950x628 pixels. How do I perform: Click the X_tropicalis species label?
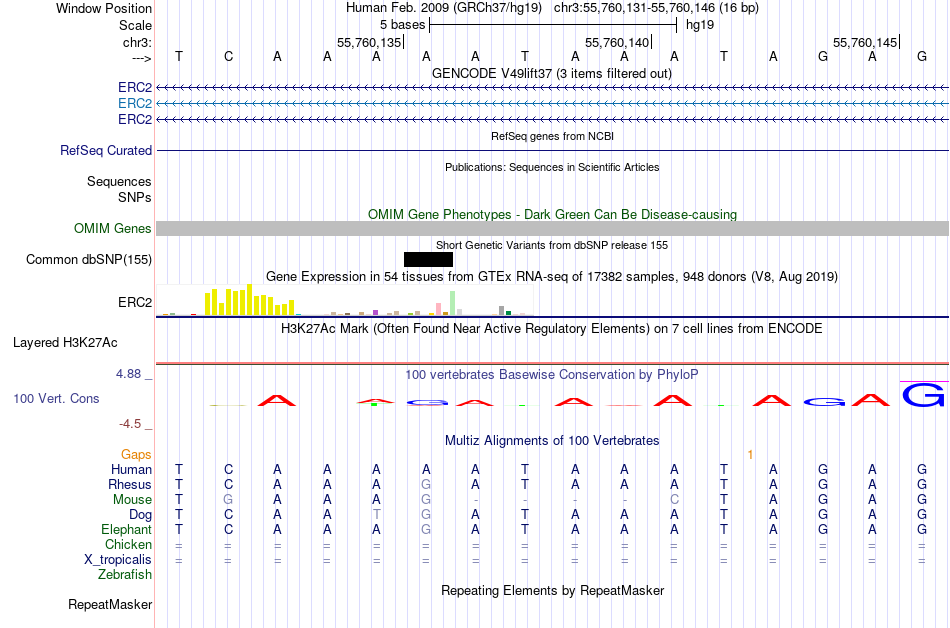(118, 560)
